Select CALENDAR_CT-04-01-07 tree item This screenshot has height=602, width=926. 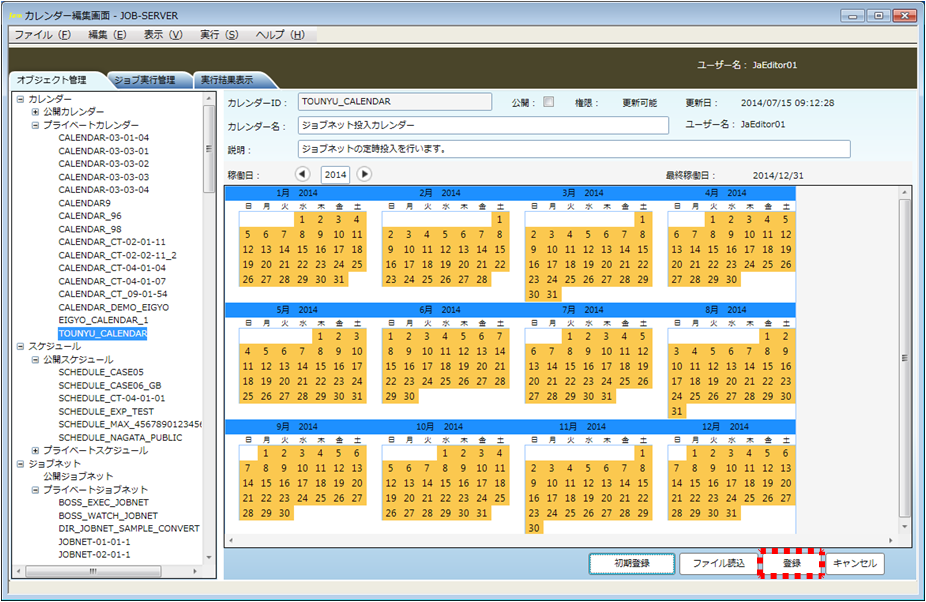[112, 281]
